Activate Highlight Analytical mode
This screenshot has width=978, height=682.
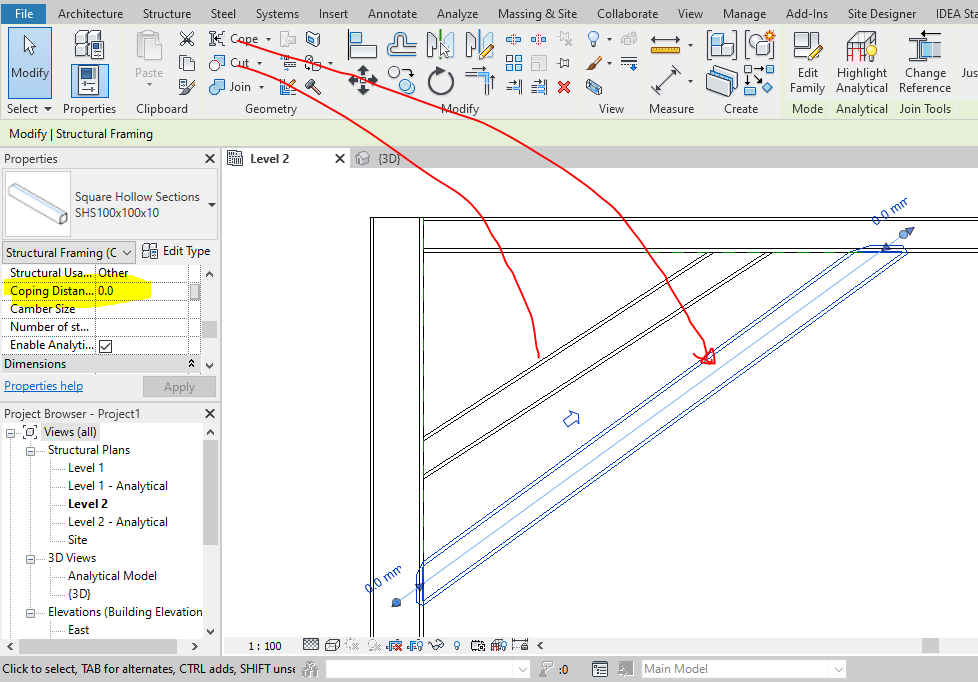[x=861, y=62]
